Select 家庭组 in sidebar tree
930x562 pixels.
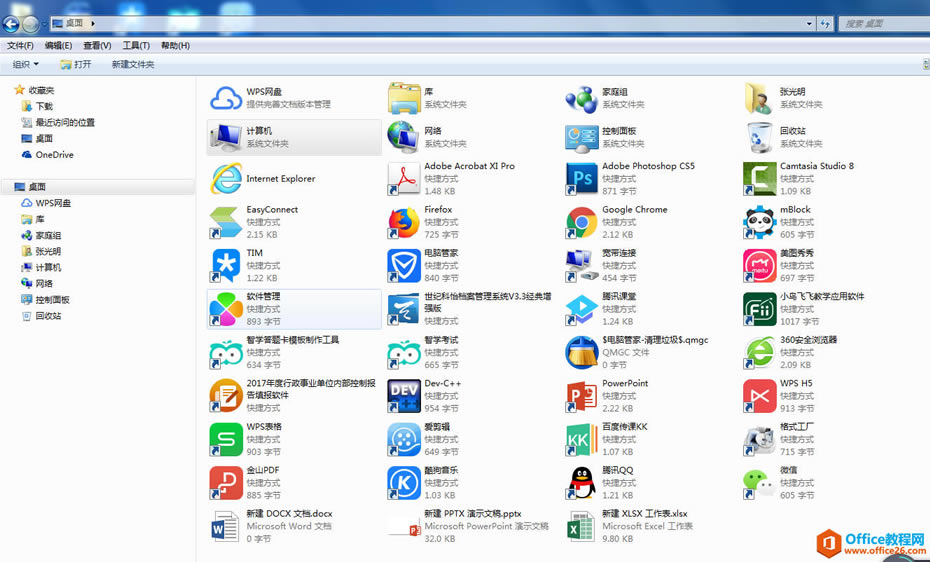tap(42, 235)
